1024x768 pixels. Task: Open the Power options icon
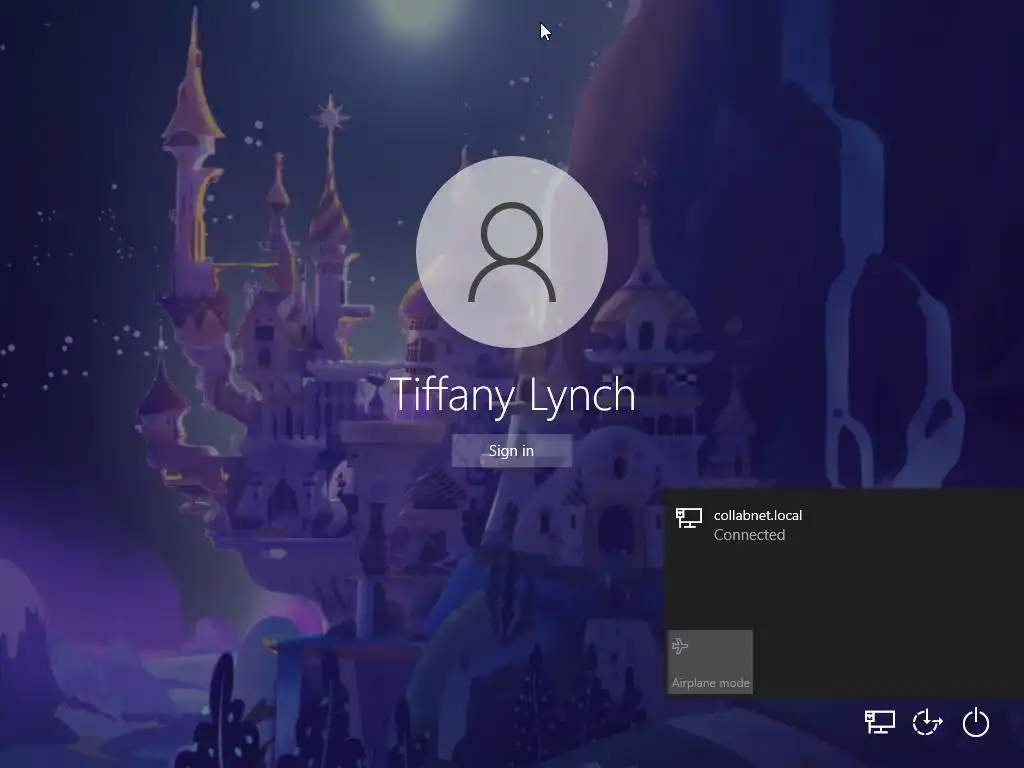(x=976, y=722)
